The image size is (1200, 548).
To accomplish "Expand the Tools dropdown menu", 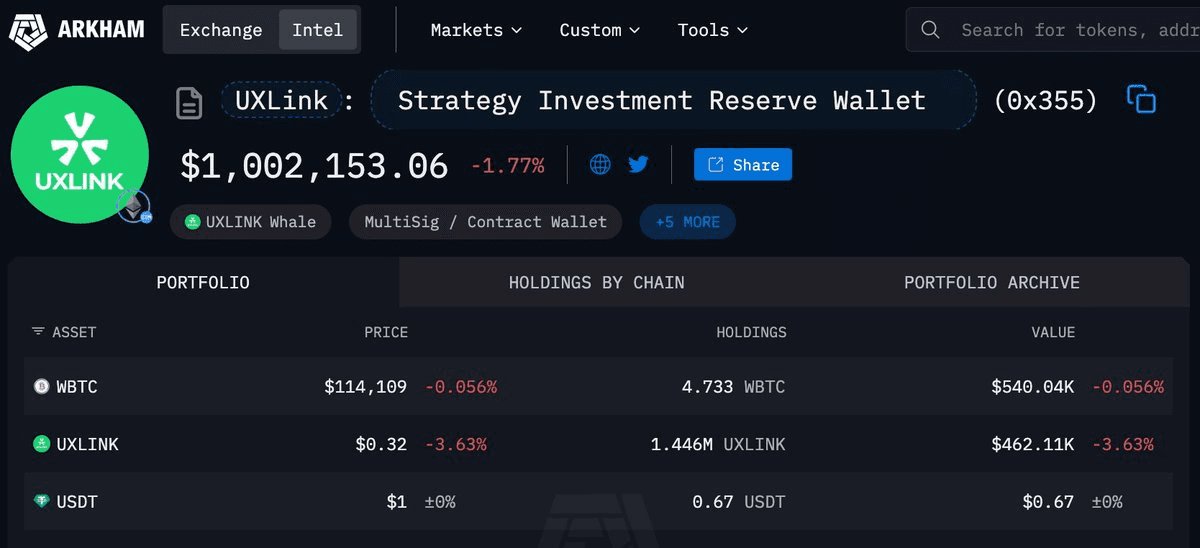I will 713,30.
